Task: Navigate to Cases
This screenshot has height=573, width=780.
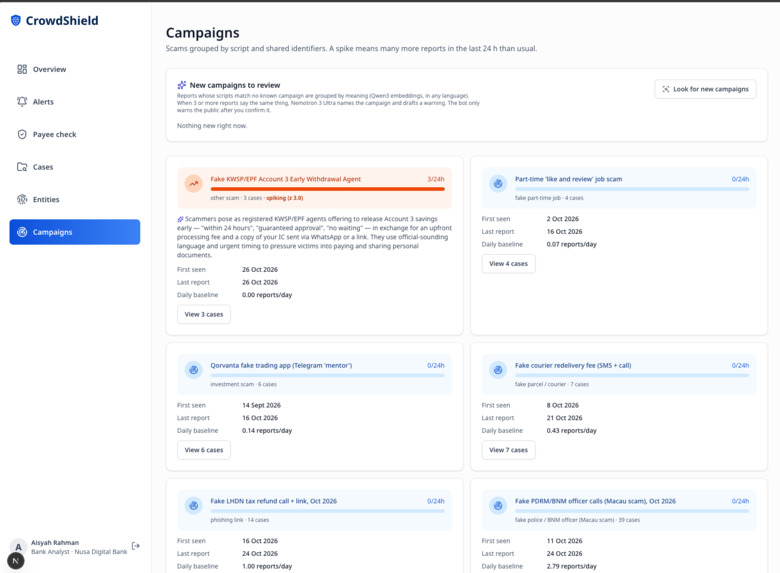Action: 75,167
